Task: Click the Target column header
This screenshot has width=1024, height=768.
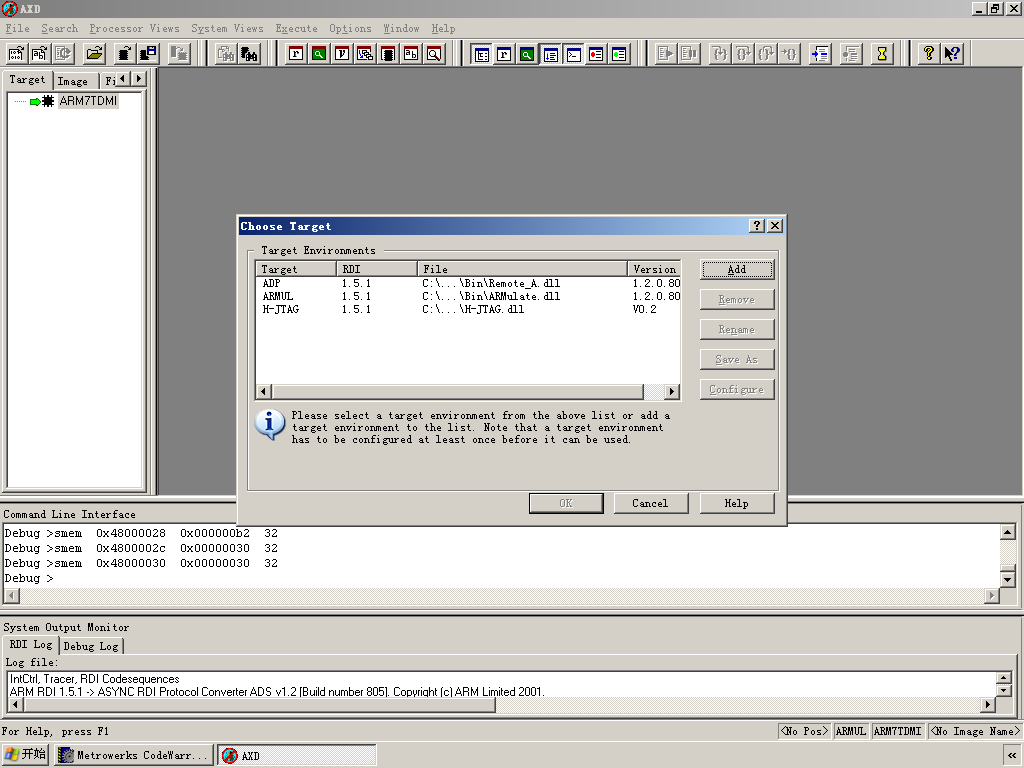Action: [296, 269]
